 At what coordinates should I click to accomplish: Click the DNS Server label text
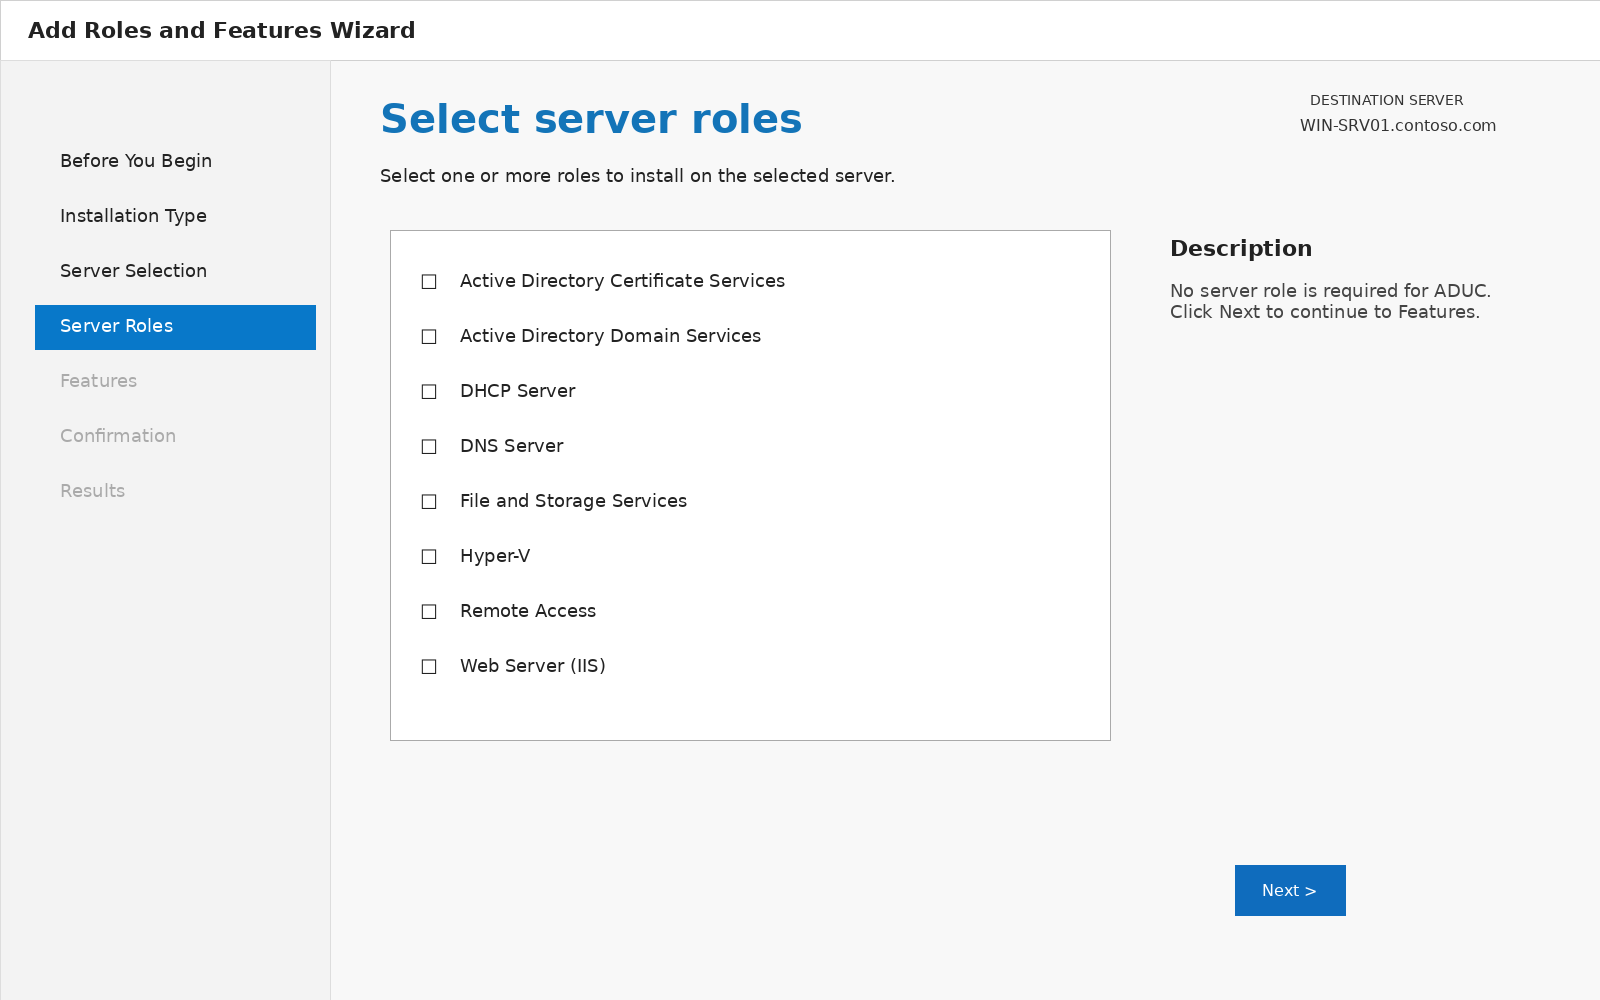coord(511,446)
